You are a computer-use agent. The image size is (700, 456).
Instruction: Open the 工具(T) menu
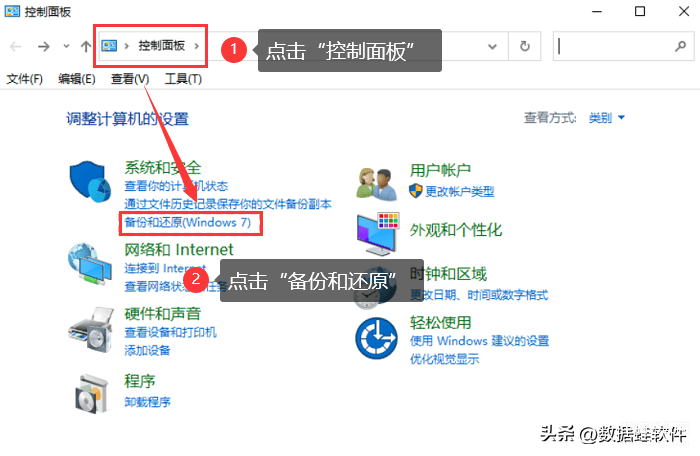tap(183, 79)
